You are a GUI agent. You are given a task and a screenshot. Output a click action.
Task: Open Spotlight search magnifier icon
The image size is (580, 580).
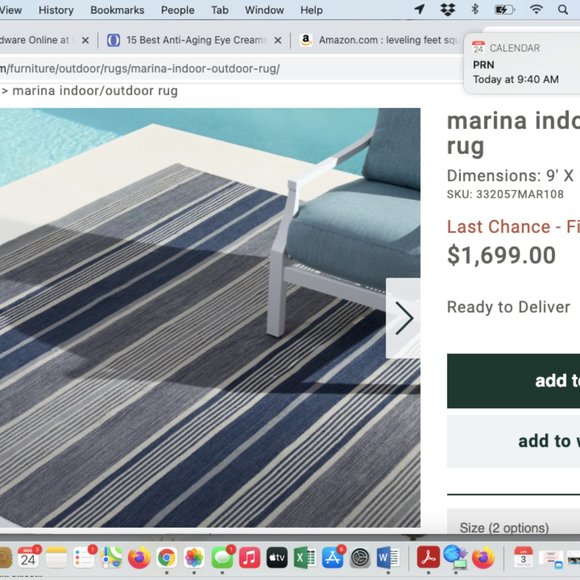click(563, 10)
